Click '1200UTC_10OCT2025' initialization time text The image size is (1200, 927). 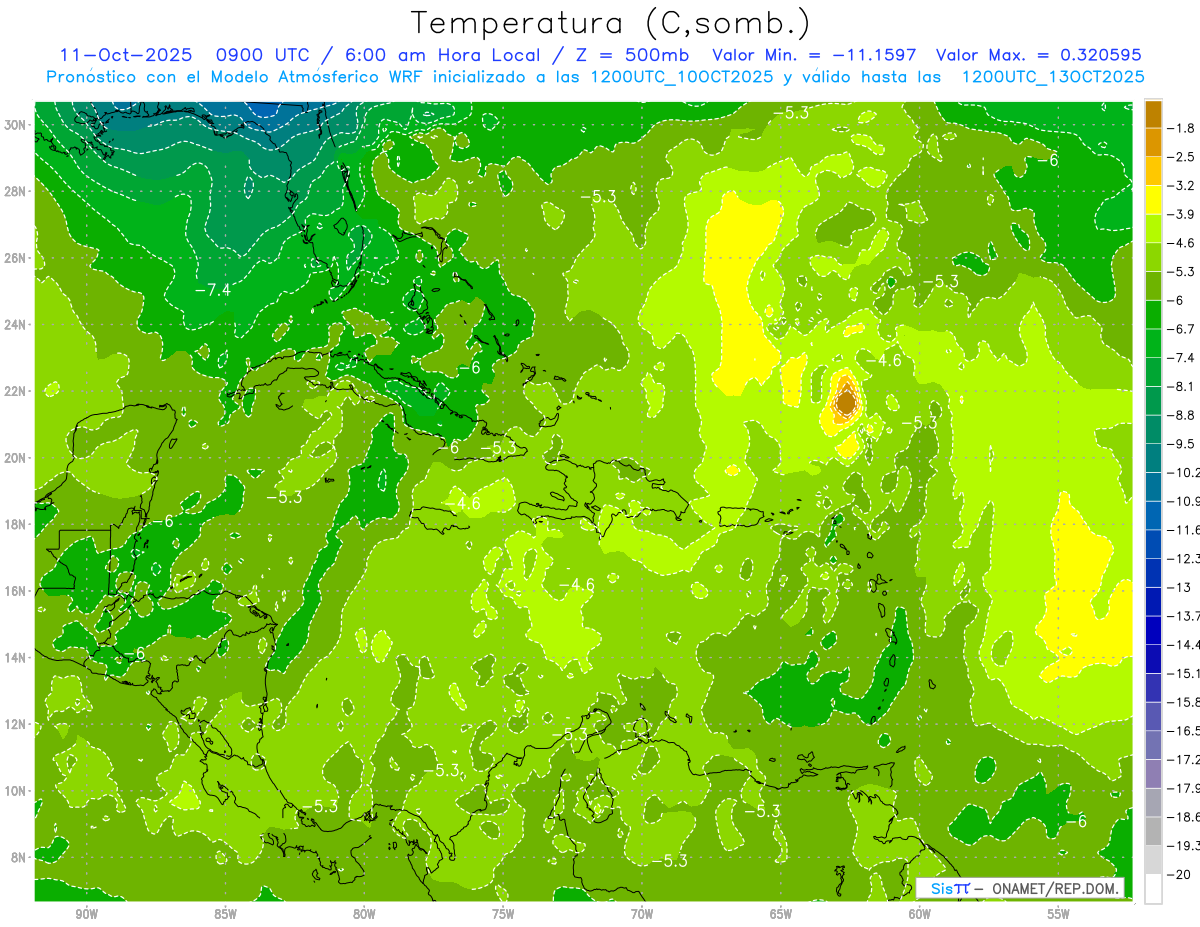pyautogui.click(x=680, y=77)
